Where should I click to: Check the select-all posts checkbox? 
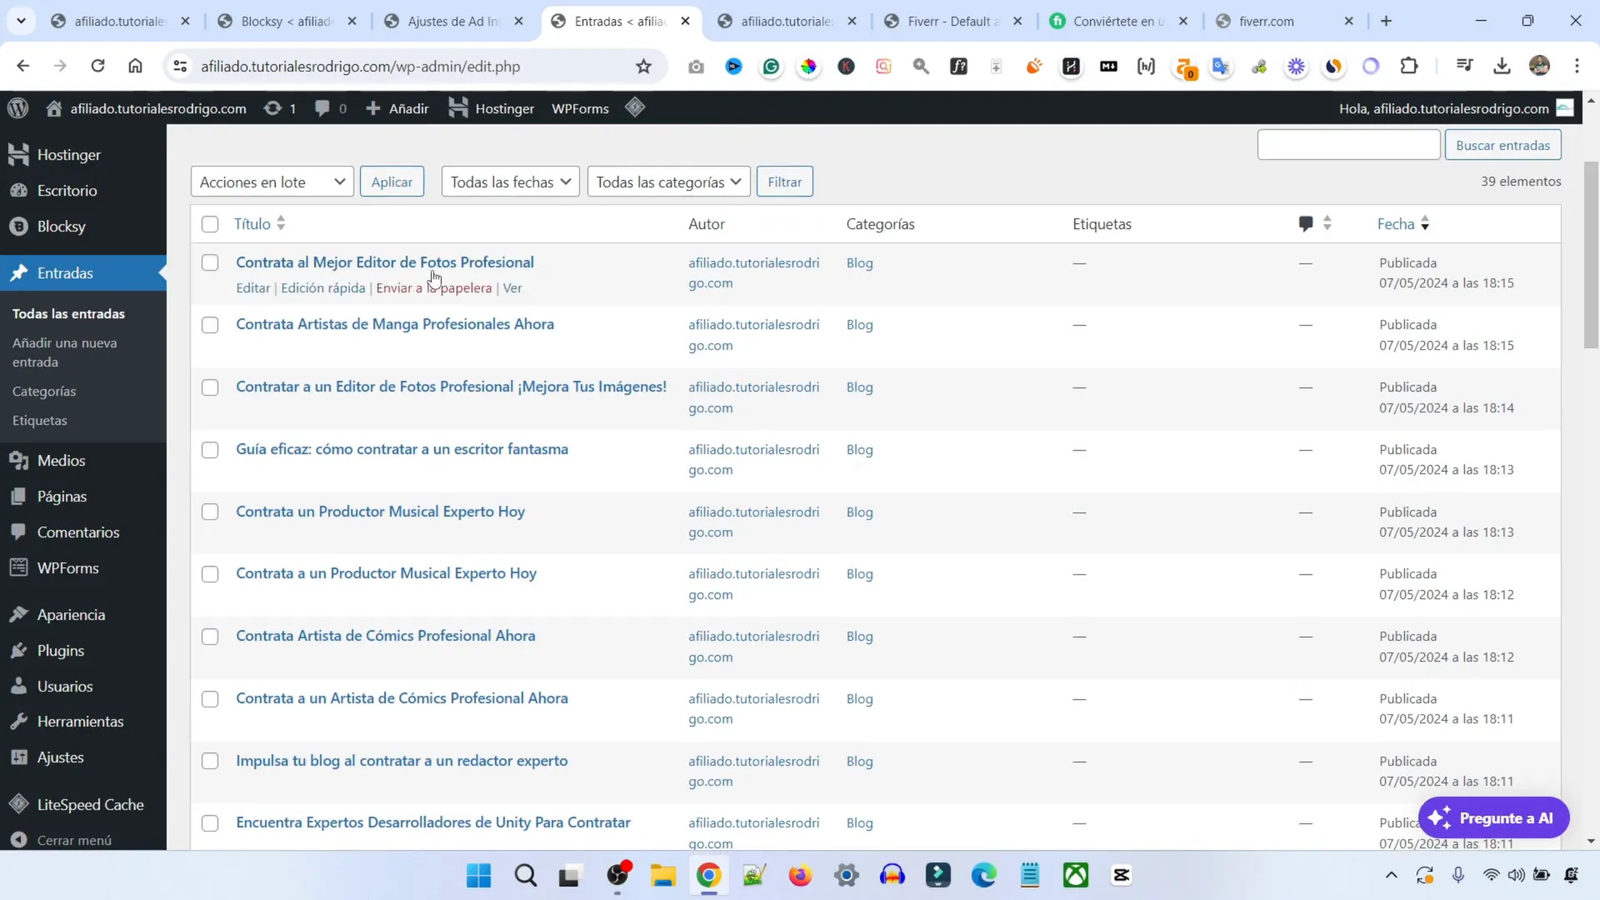click(209, 224)
